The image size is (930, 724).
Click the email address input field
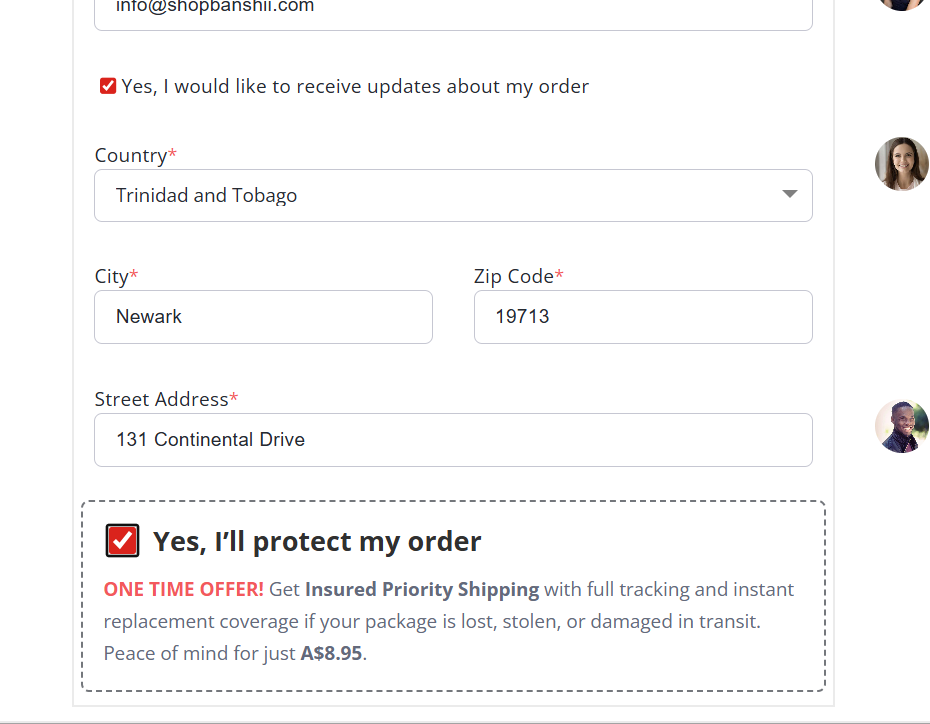(452, 12)
